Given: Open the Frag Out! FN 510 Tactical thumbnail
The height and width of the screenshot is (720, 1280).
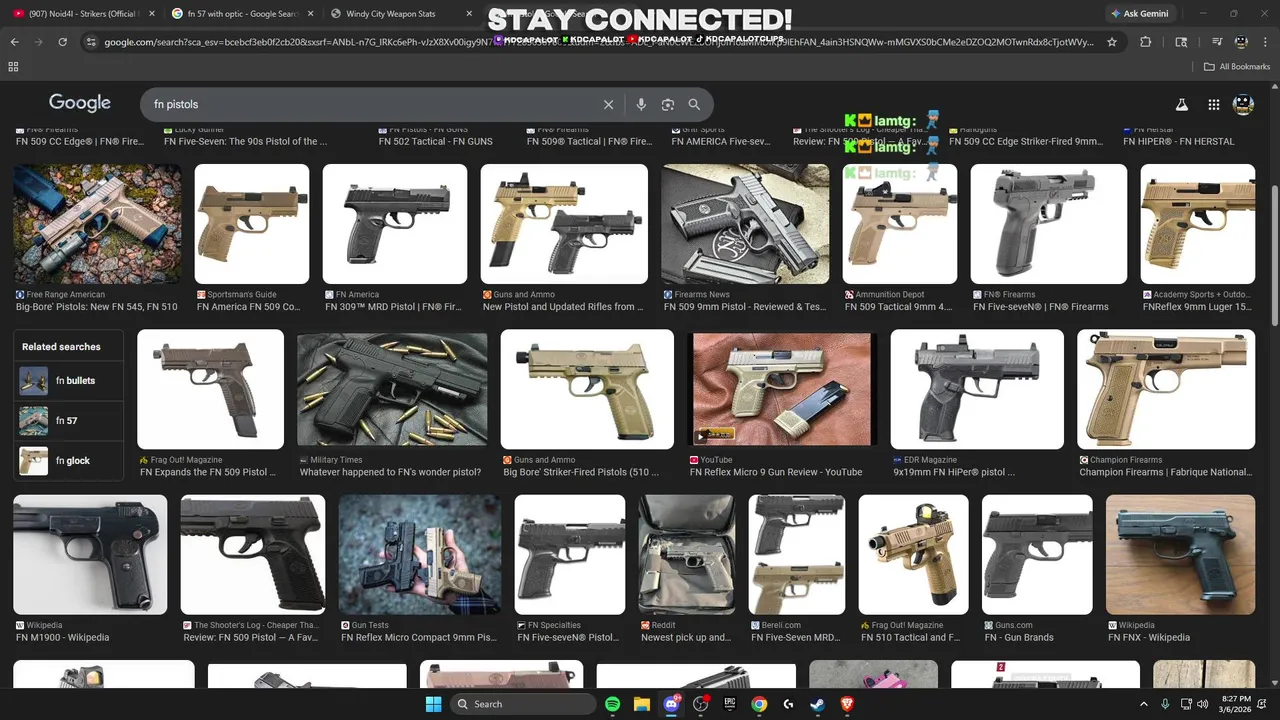Looking at the screenshot, I should click(x=914, y=555).
